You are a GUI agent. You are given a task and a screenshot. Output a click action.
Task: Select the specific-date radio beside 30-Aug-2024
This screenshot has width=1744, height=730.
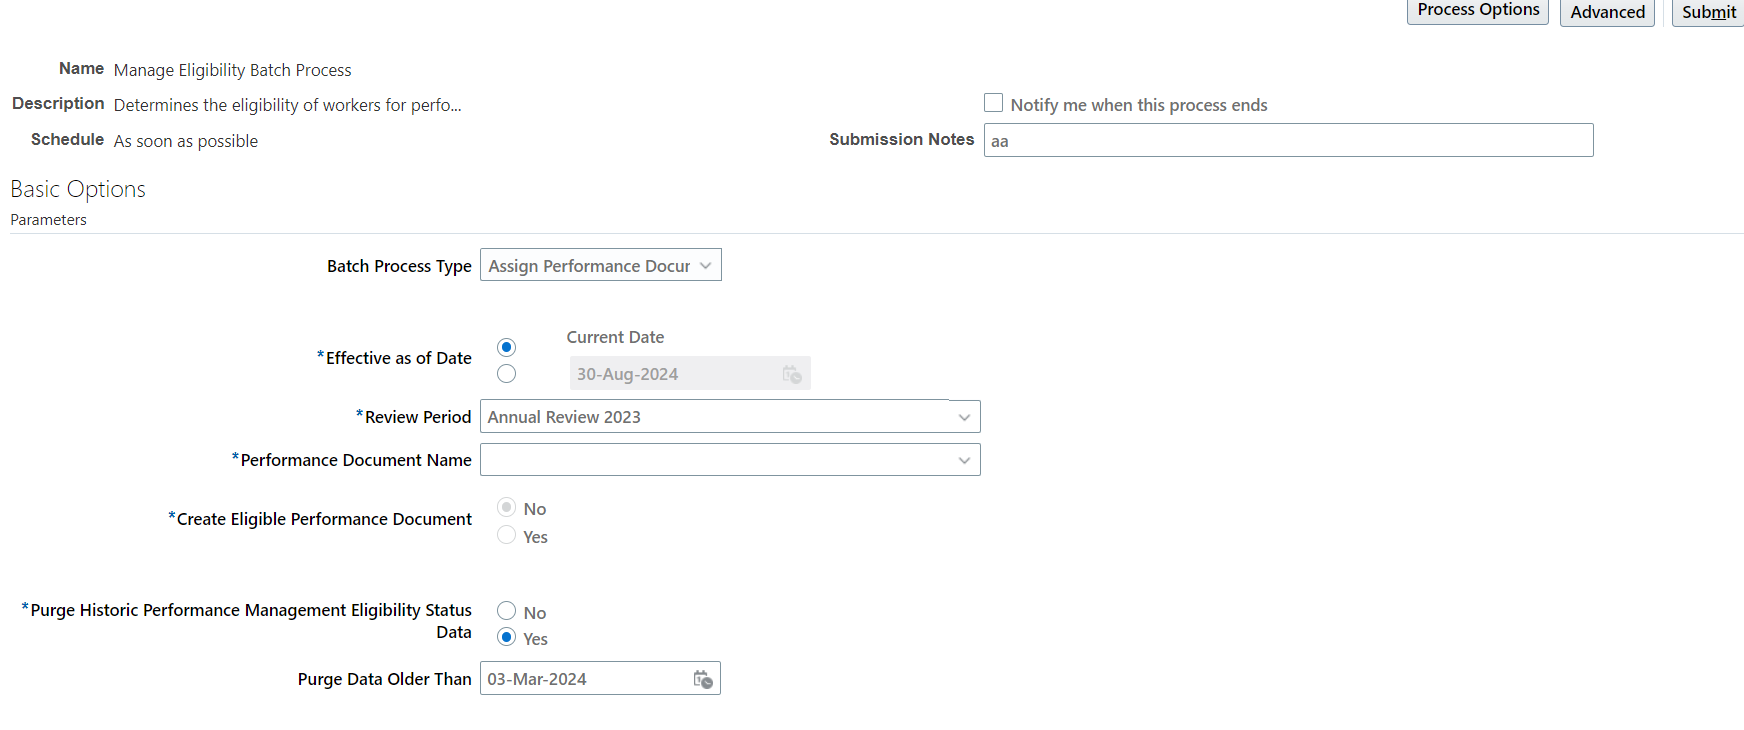pos(507,373)
